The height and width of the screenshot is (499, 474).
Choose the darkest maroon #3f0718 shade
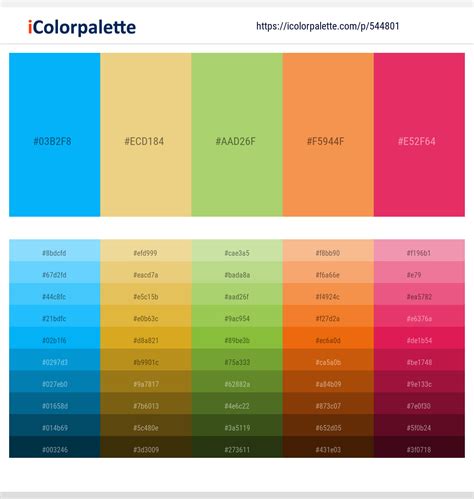[x=419, y=447]
